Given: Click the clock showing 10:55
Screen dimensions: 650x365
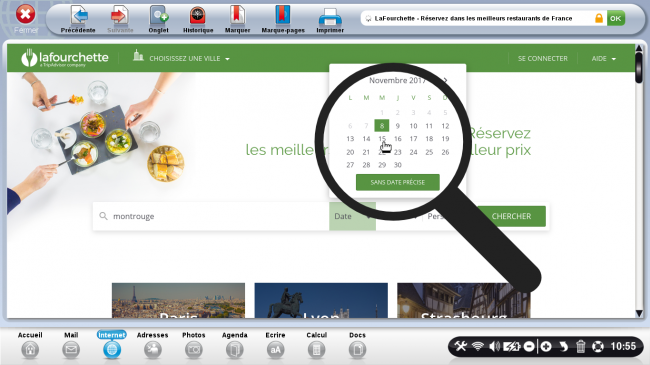Looking at the screenshot, I should pos(623,346).
